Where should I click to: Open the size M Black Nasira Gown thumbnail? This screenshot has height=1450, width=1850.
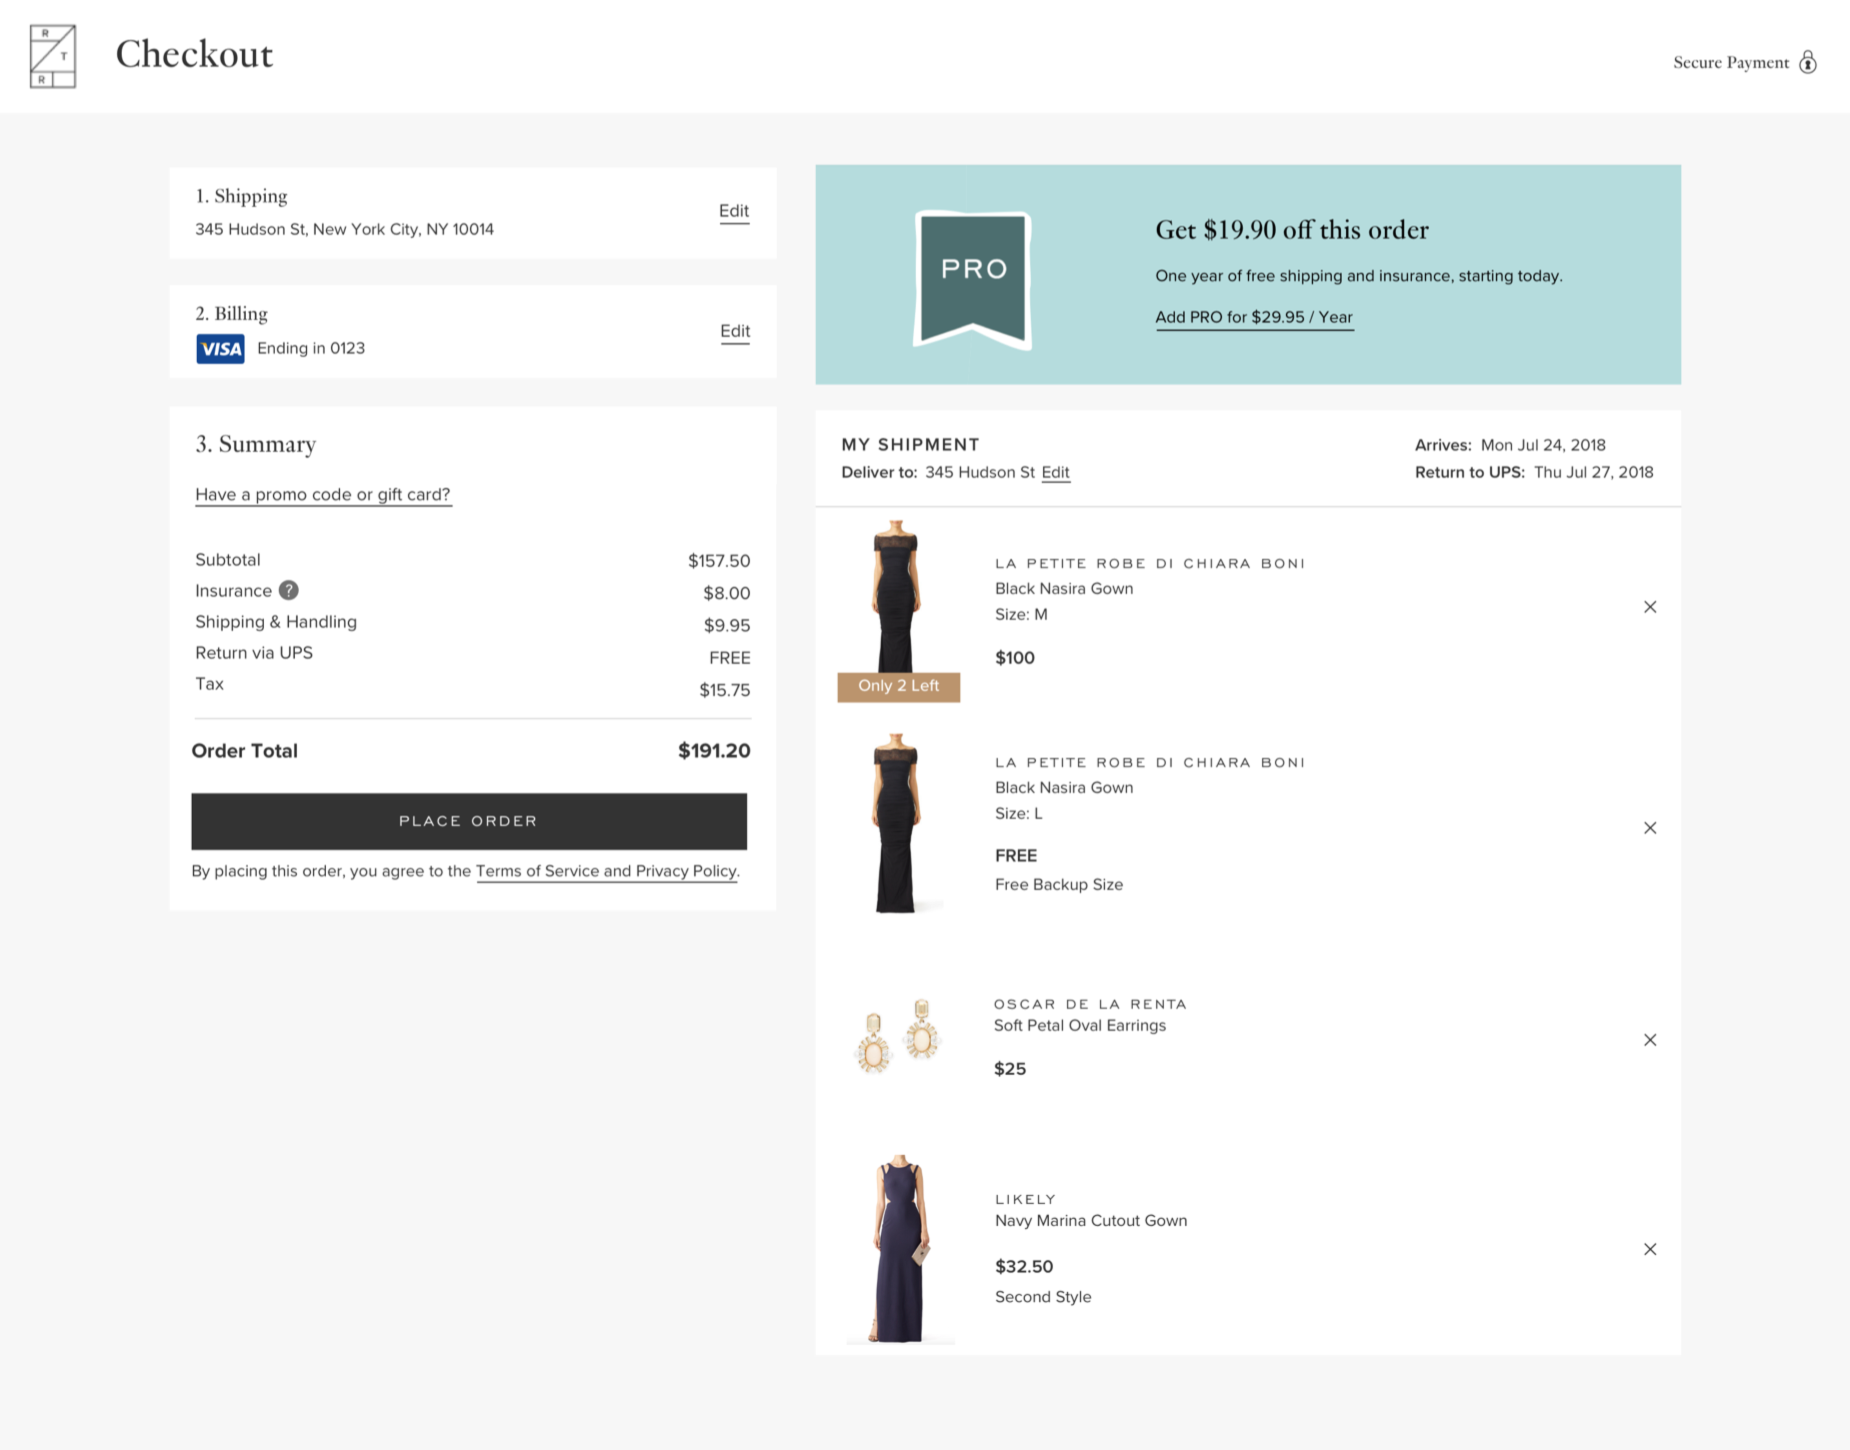click(896, 596)
